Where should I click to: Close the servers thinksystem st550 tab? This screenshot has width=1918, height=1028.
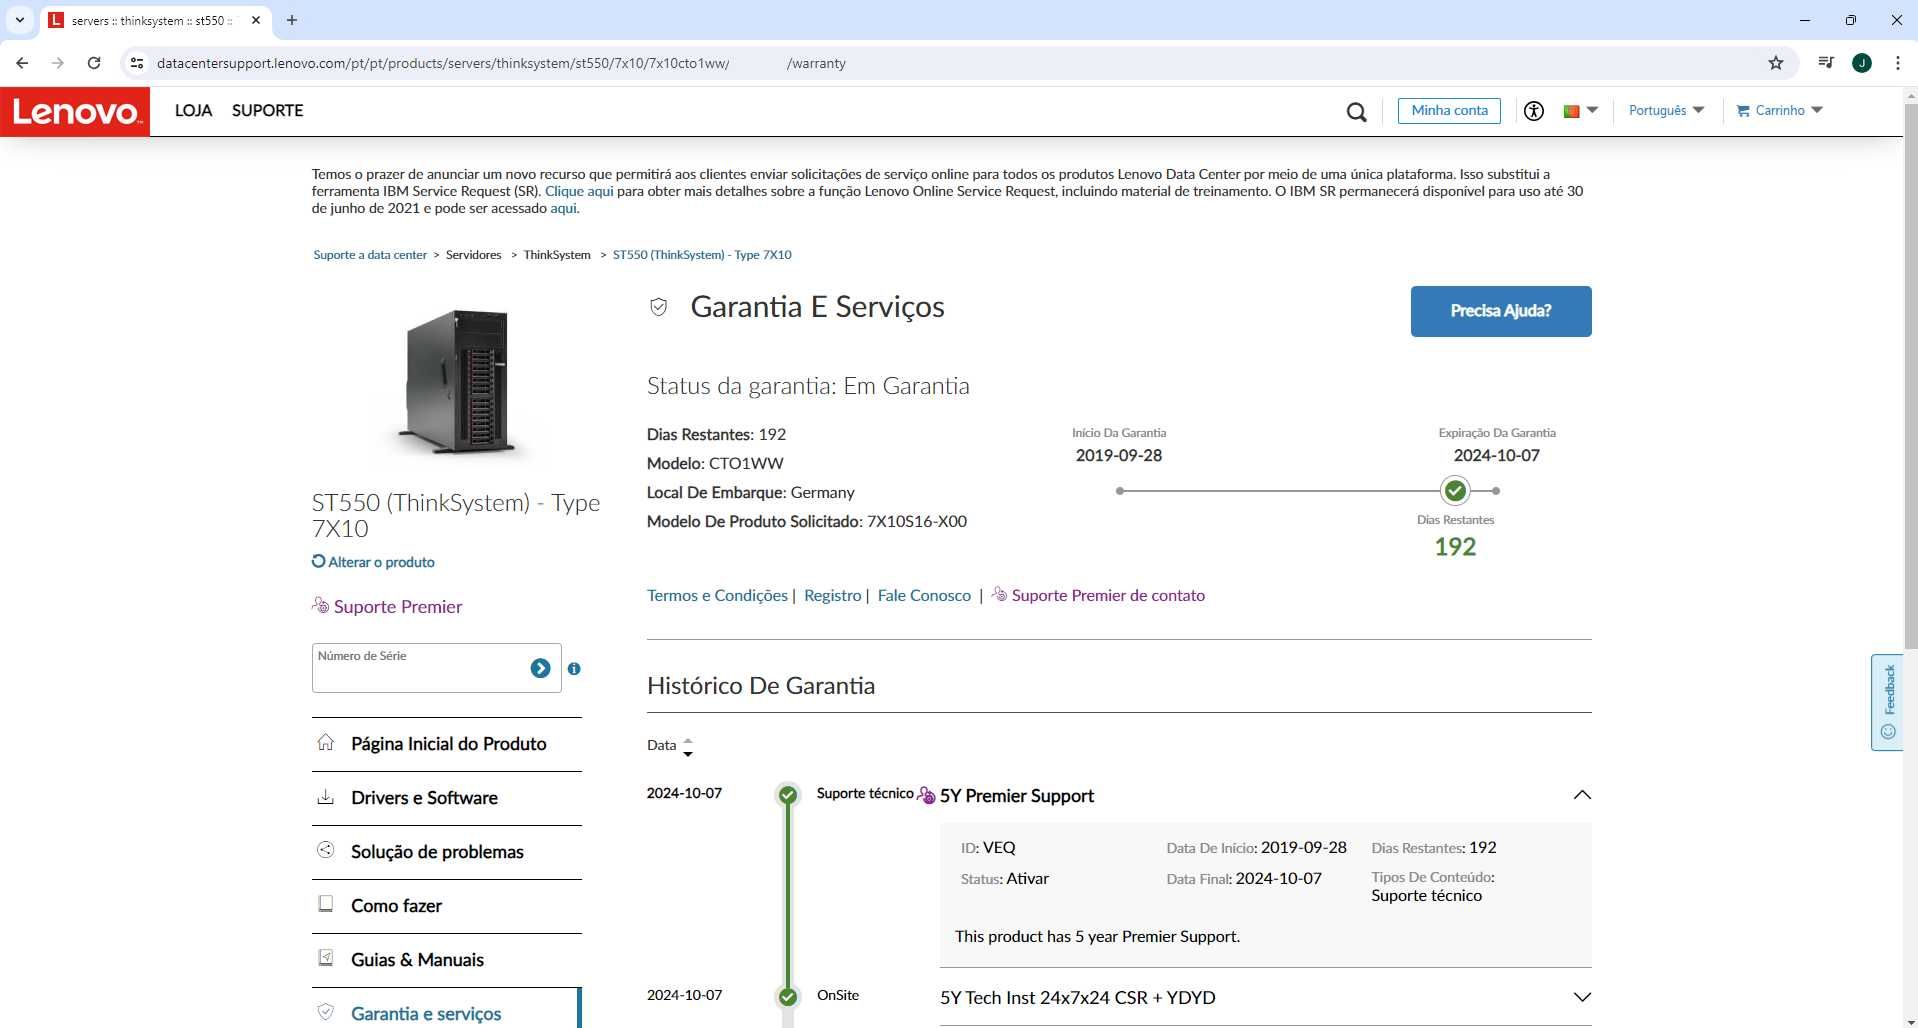(256, 20)
